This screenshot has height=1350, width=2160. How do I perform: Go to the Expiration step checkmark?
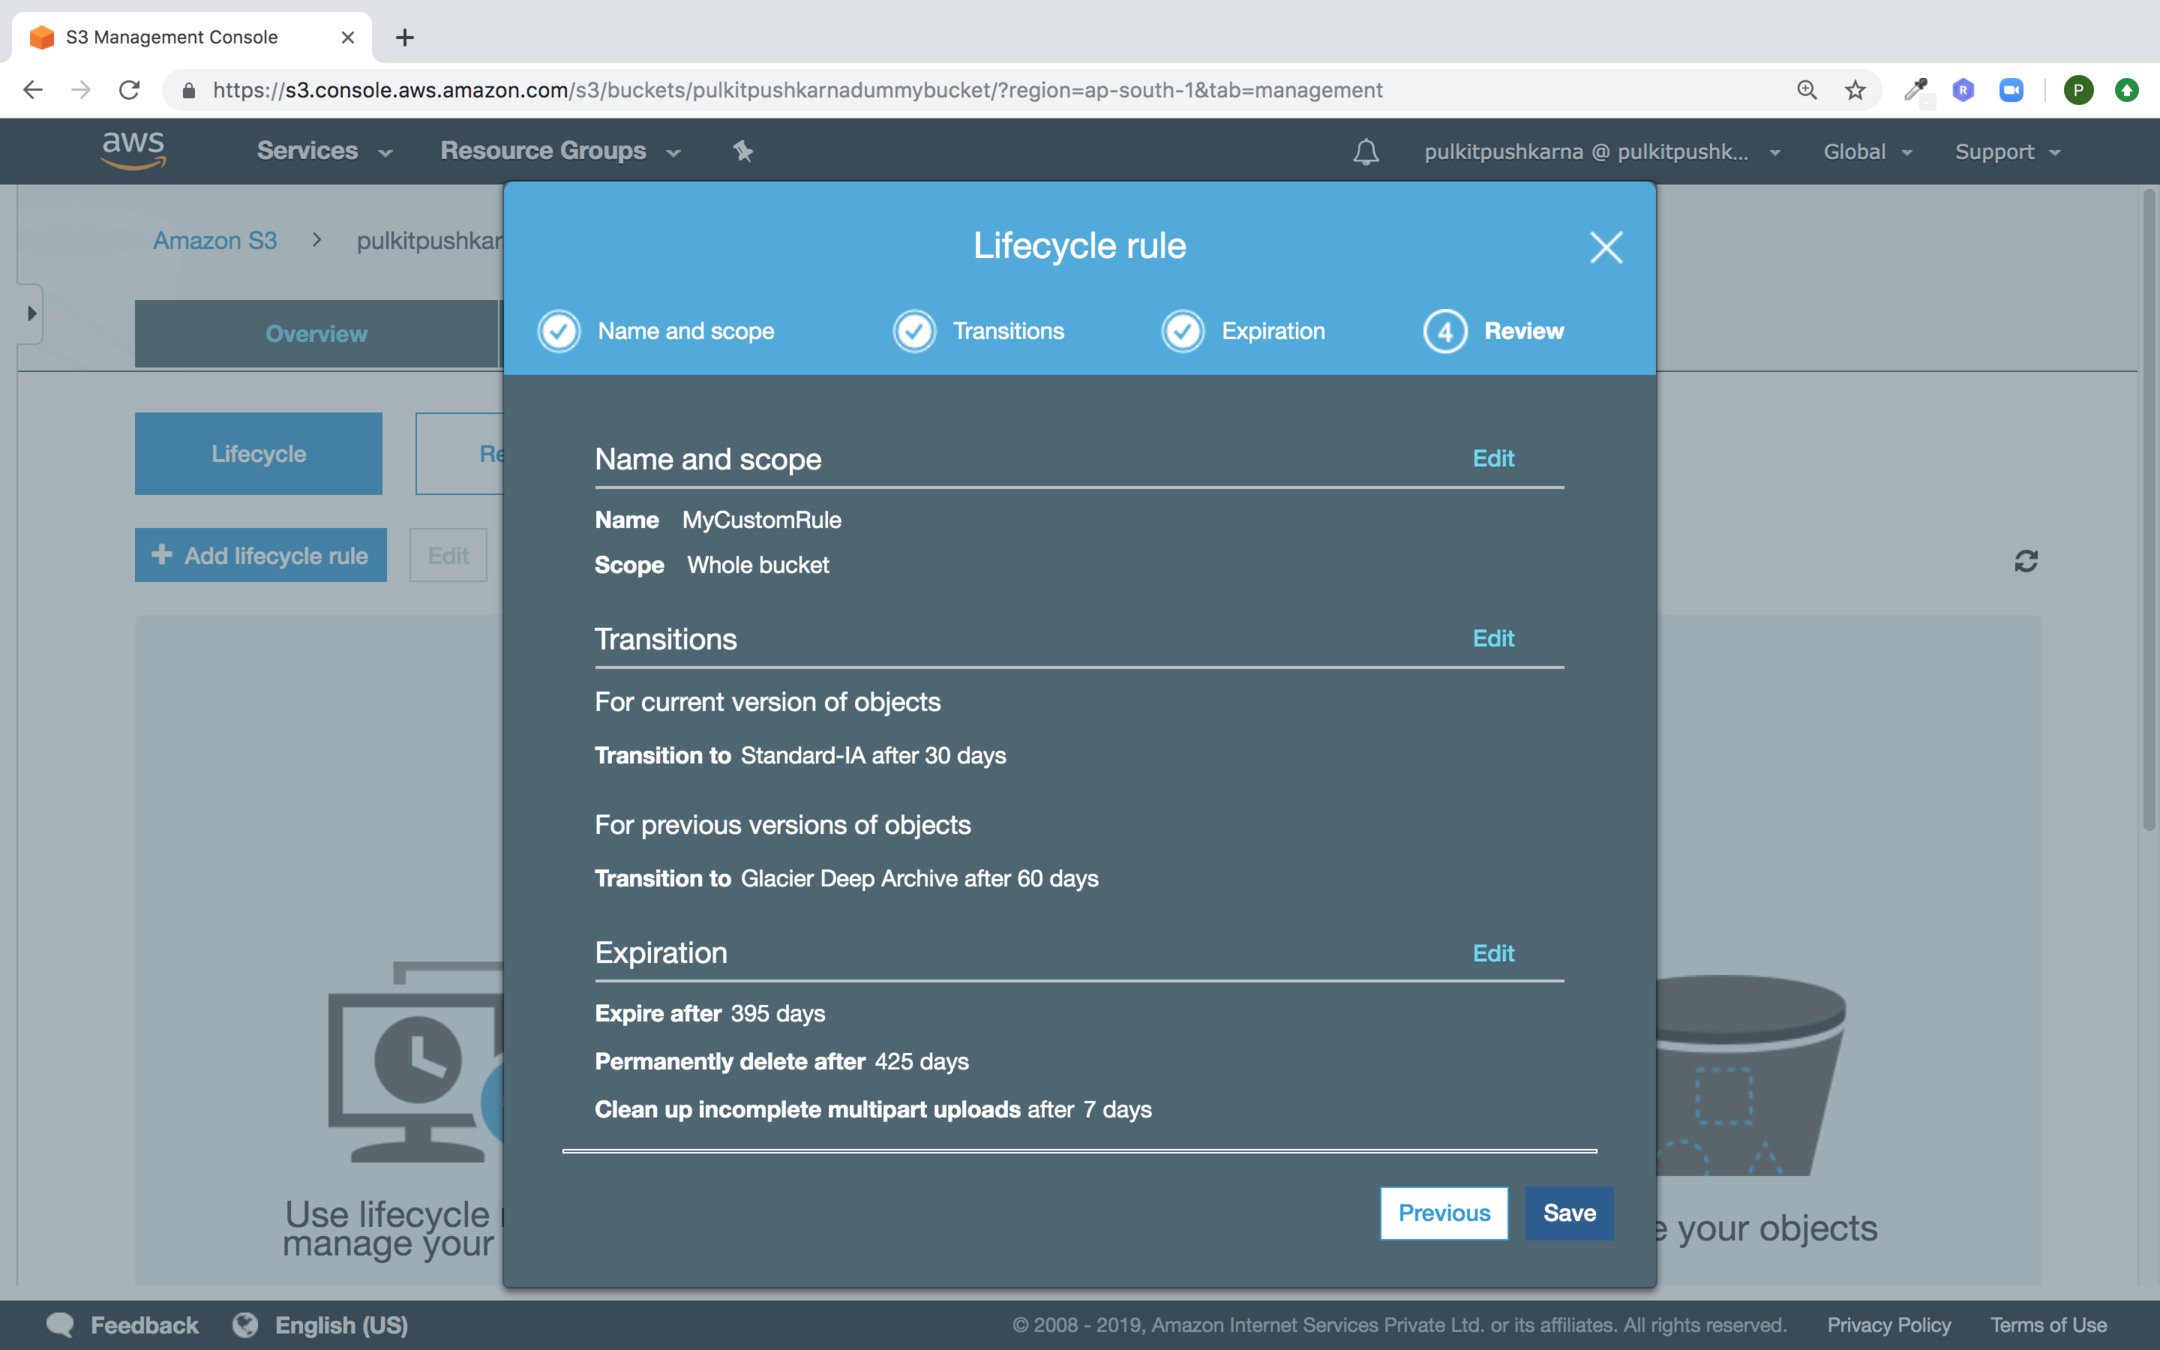coord(1183,331)
